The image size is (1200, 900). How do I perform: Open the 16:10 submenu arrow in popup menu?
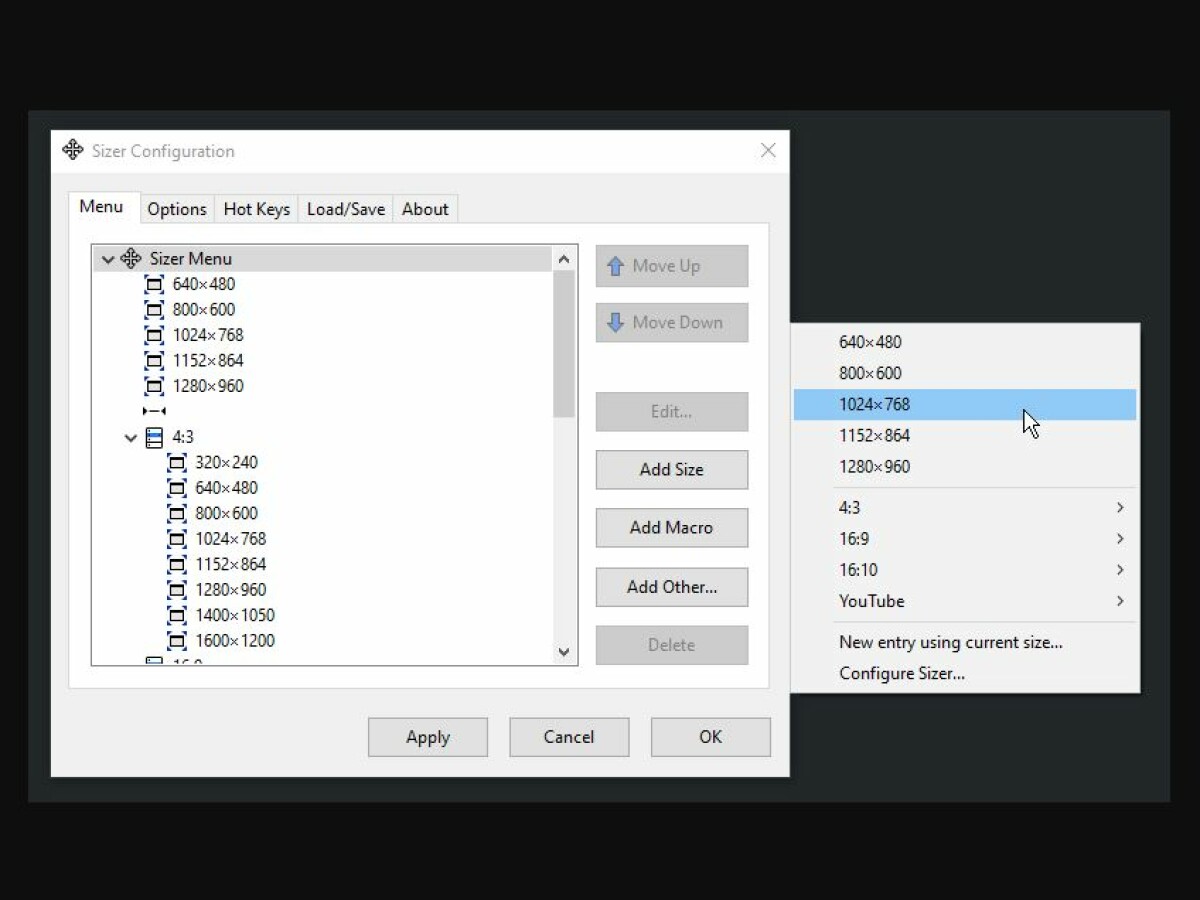pyautogui.click(x=1120, y=570)
